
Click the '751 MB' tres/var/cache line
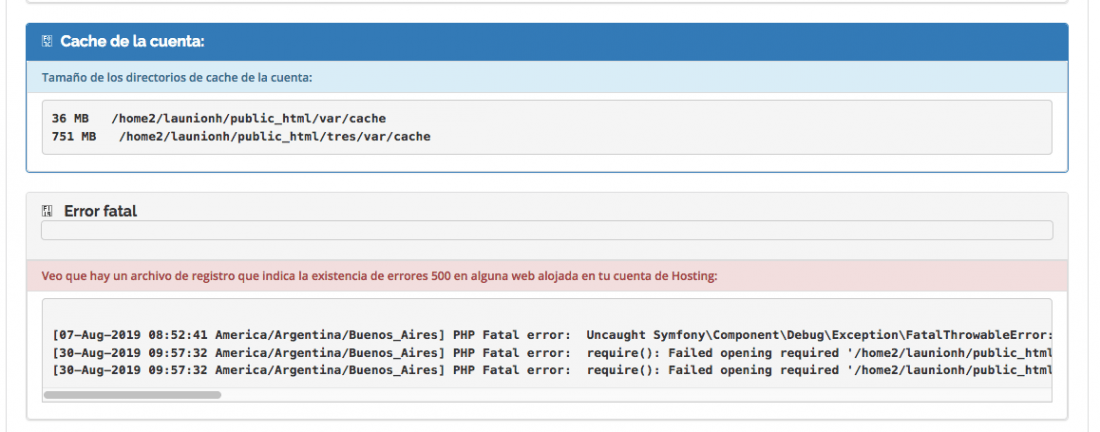click(241, 137)
